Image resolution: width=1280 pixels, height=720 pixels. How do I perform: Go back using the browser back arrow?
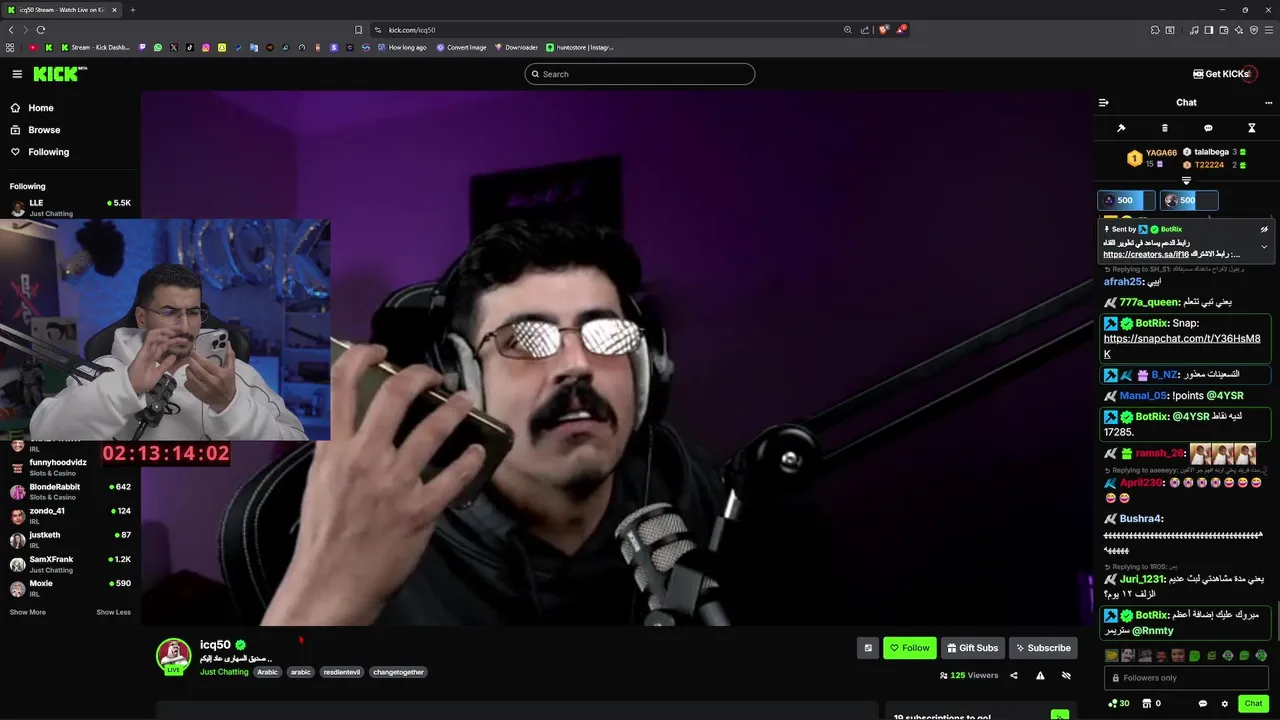tap(11, 30)
